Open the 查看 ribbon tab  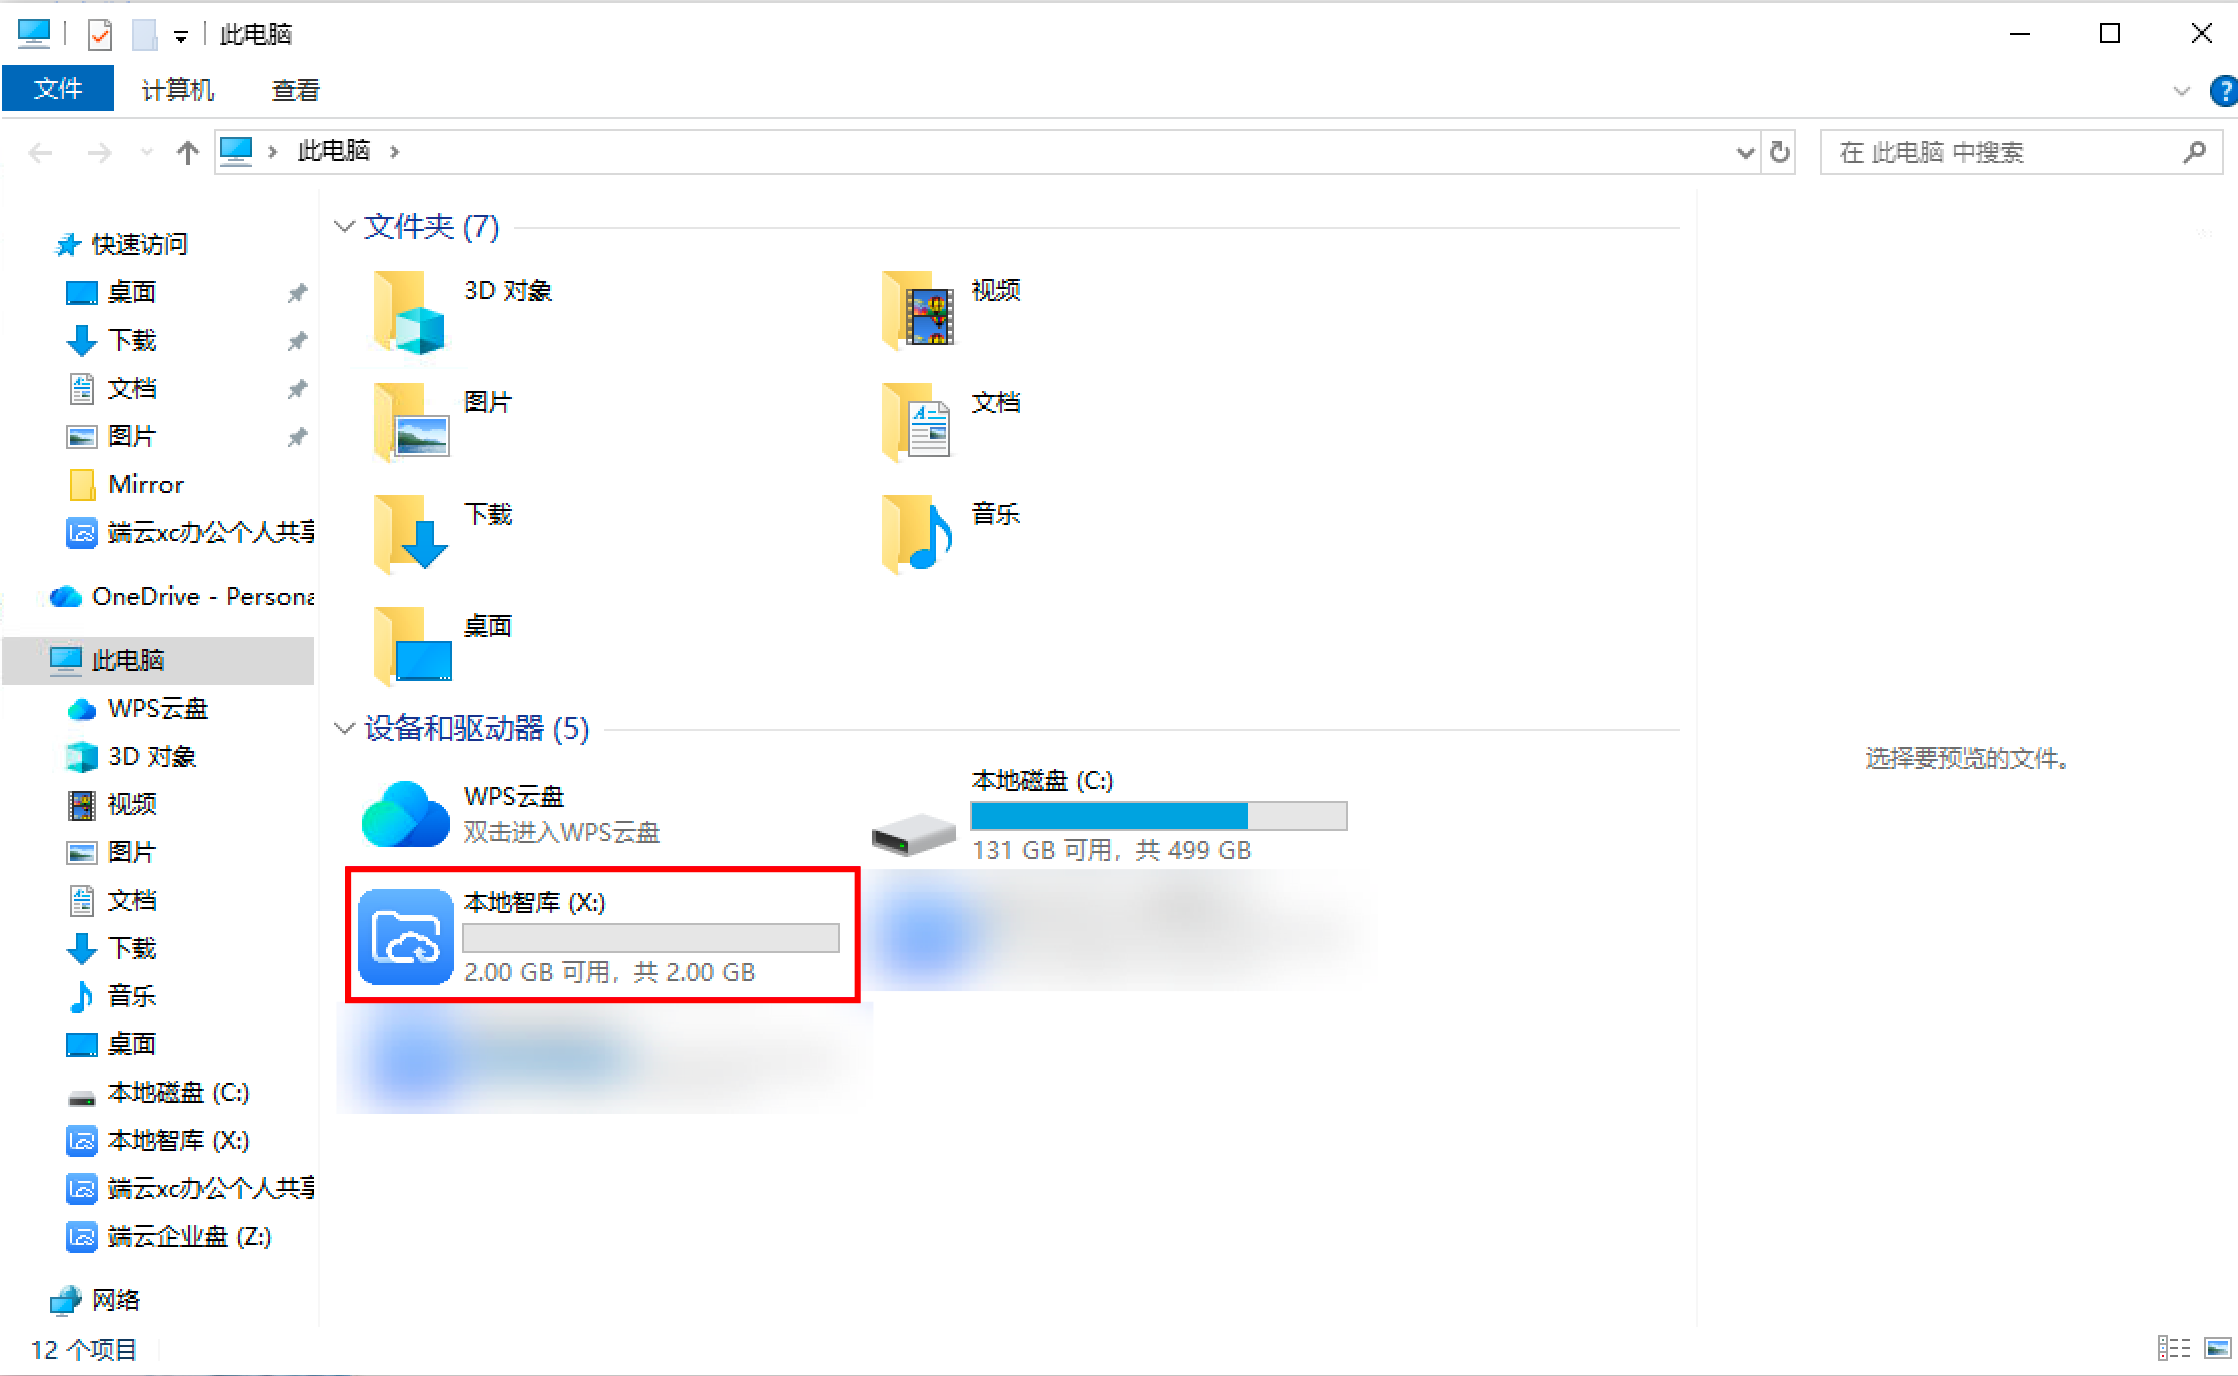tap(296, 90)
